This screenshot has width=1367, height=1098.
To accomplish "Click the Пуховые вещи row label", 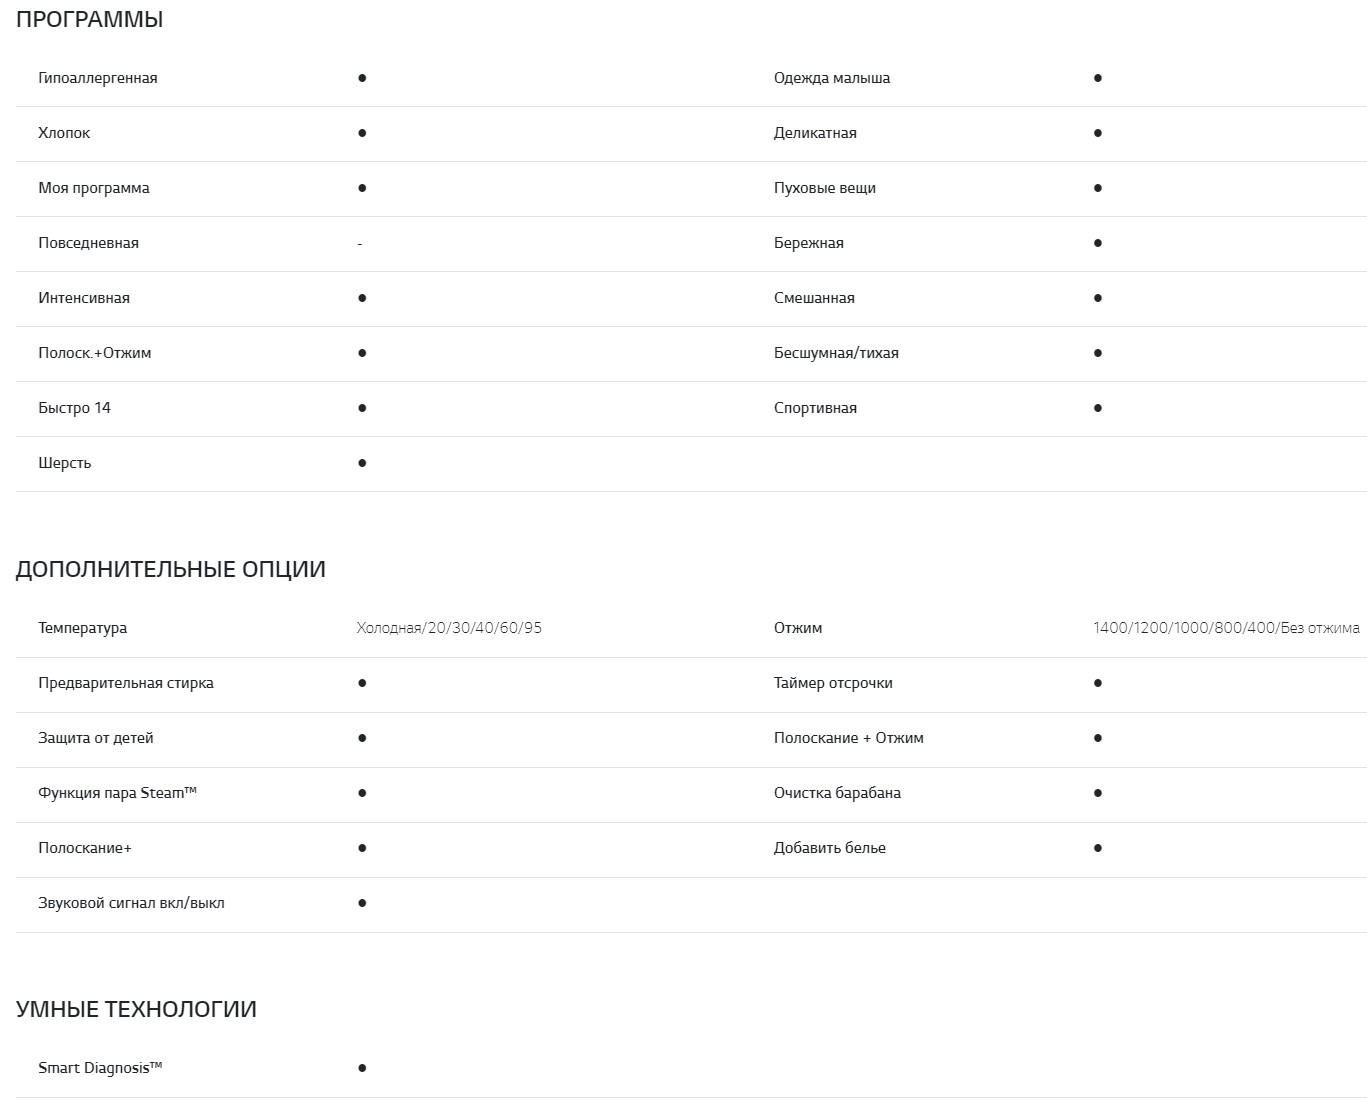I will pos(825,188).
